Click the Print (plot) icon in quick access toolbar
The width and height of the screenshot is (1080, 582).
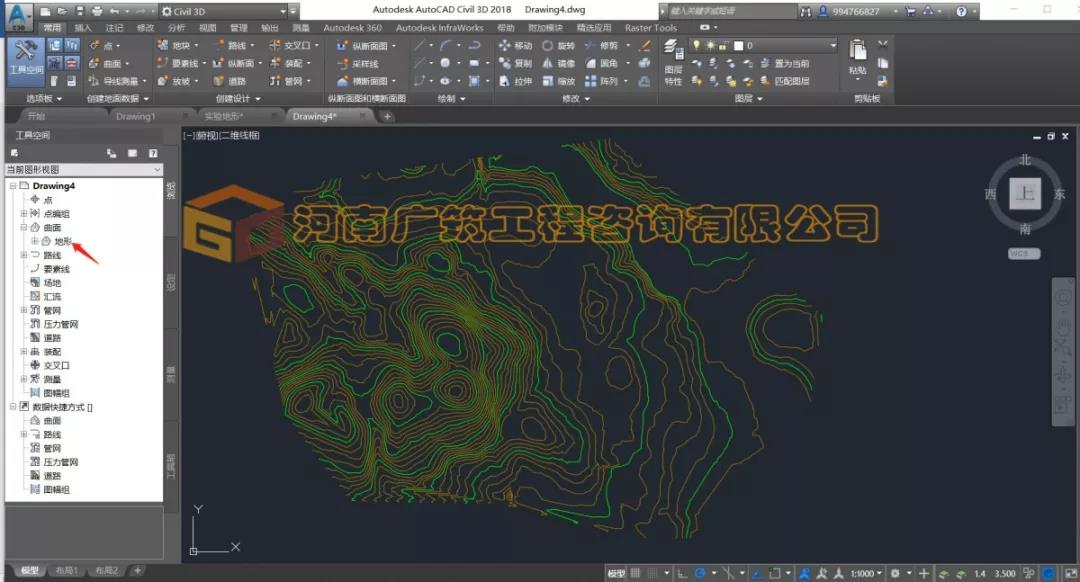coord(97,11)
